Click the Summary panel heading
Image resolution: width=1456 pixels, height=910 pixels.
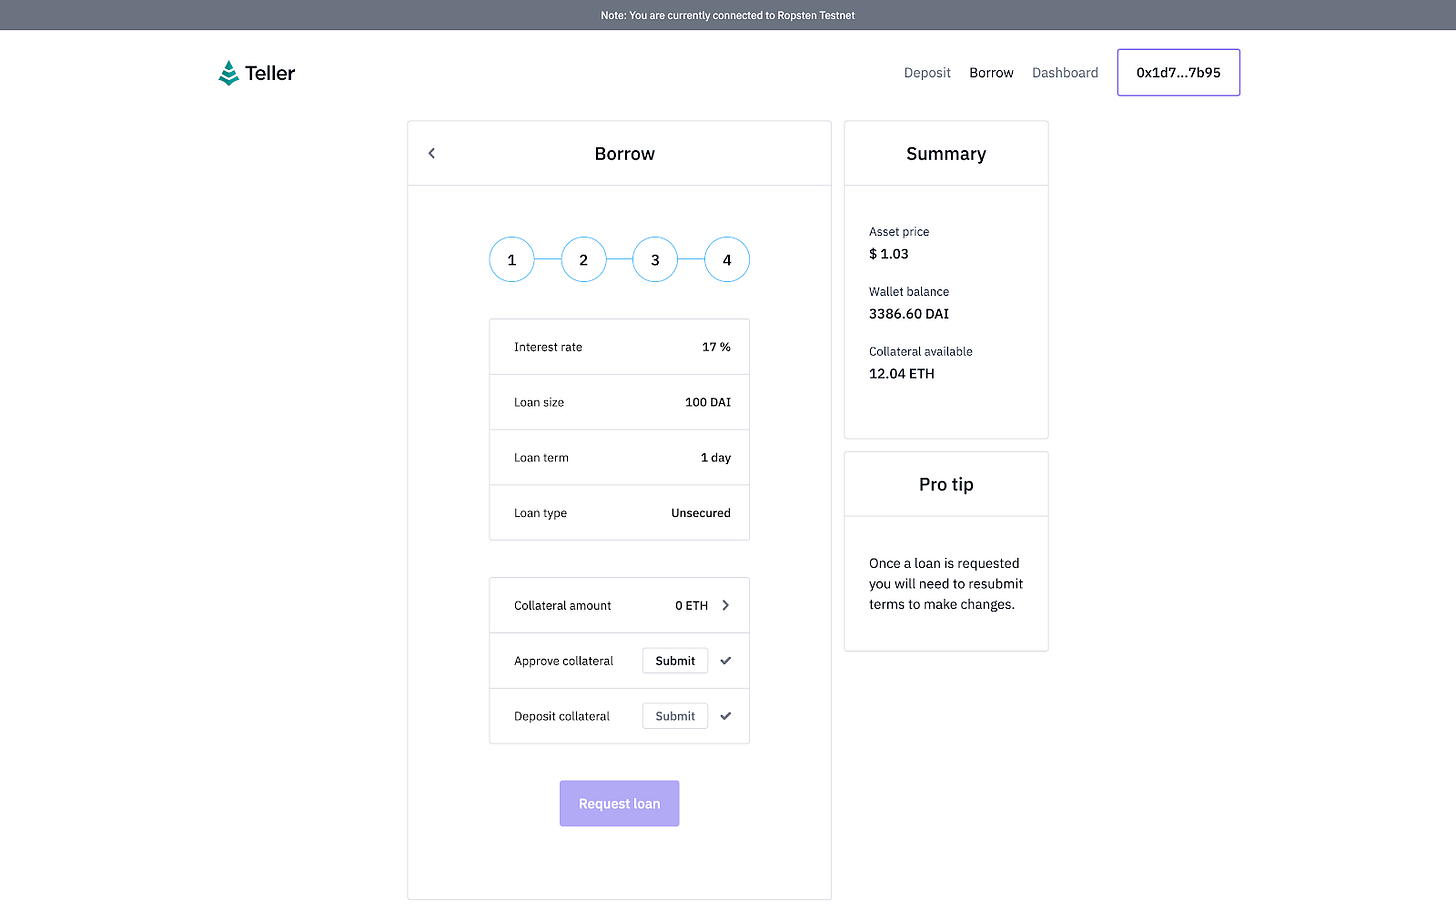coord(946,154)
